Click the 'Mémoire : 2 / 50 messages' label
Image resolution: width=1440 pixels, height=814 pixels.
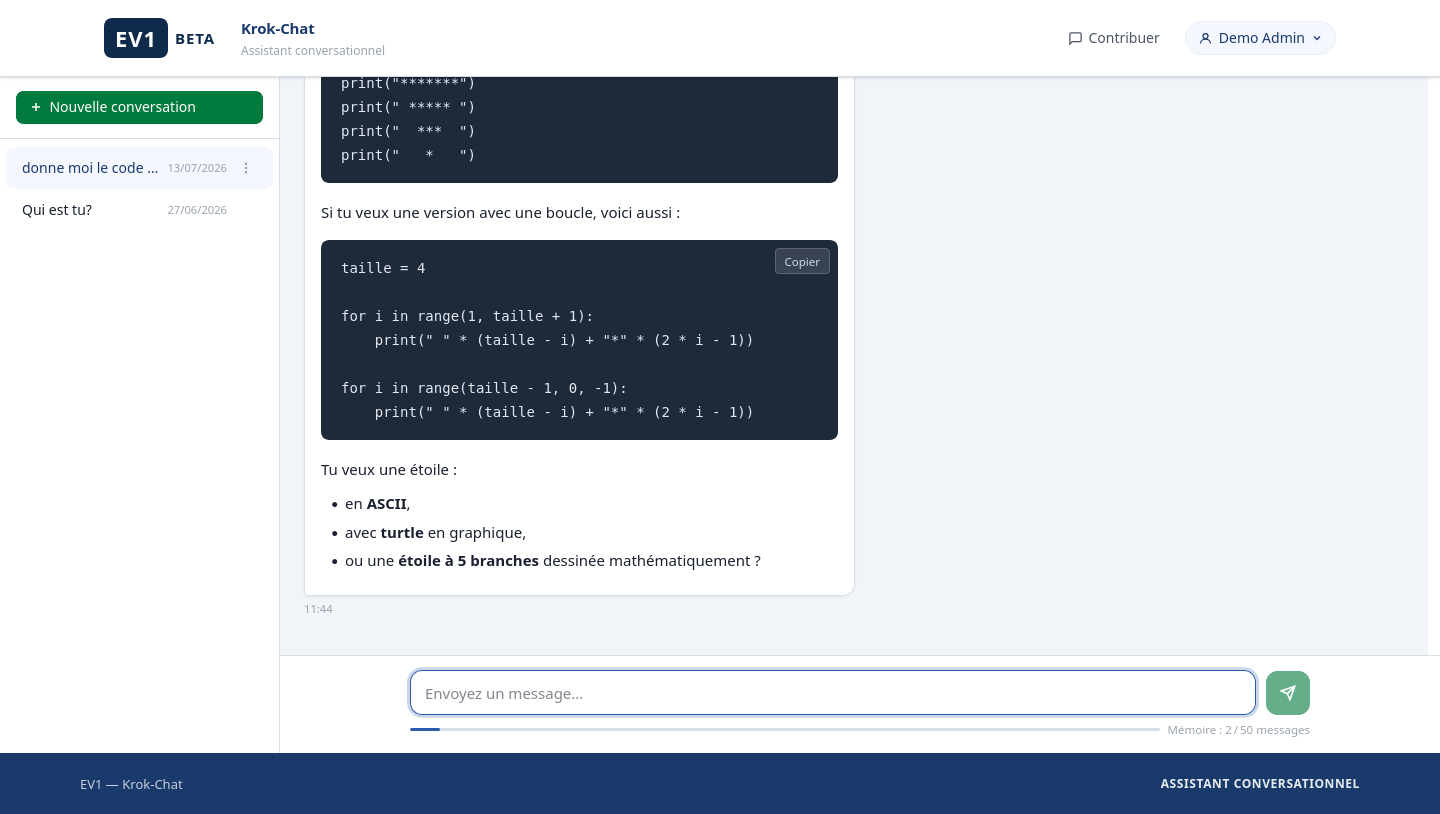click(1238, 730)
